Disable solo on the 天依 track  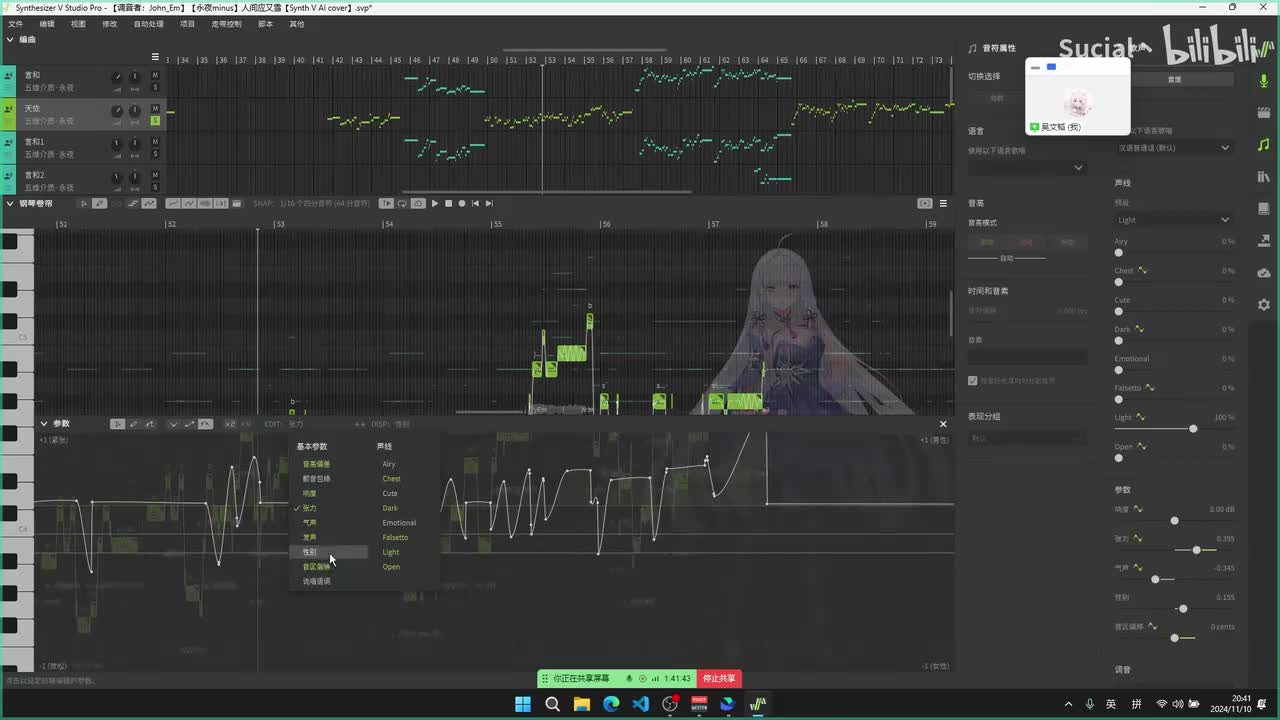coord(155,121)
